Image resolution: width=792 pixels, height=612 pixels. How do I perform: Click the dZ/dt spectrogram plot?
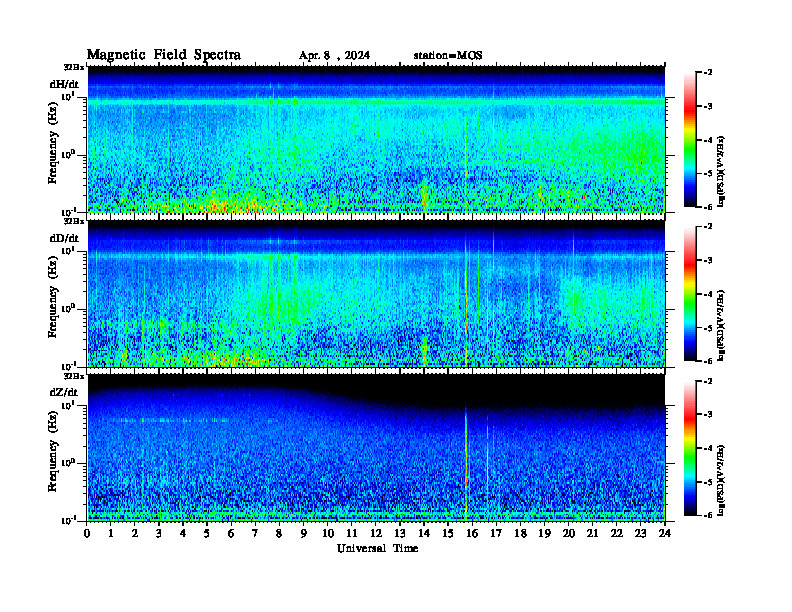(x=376, y=447)
